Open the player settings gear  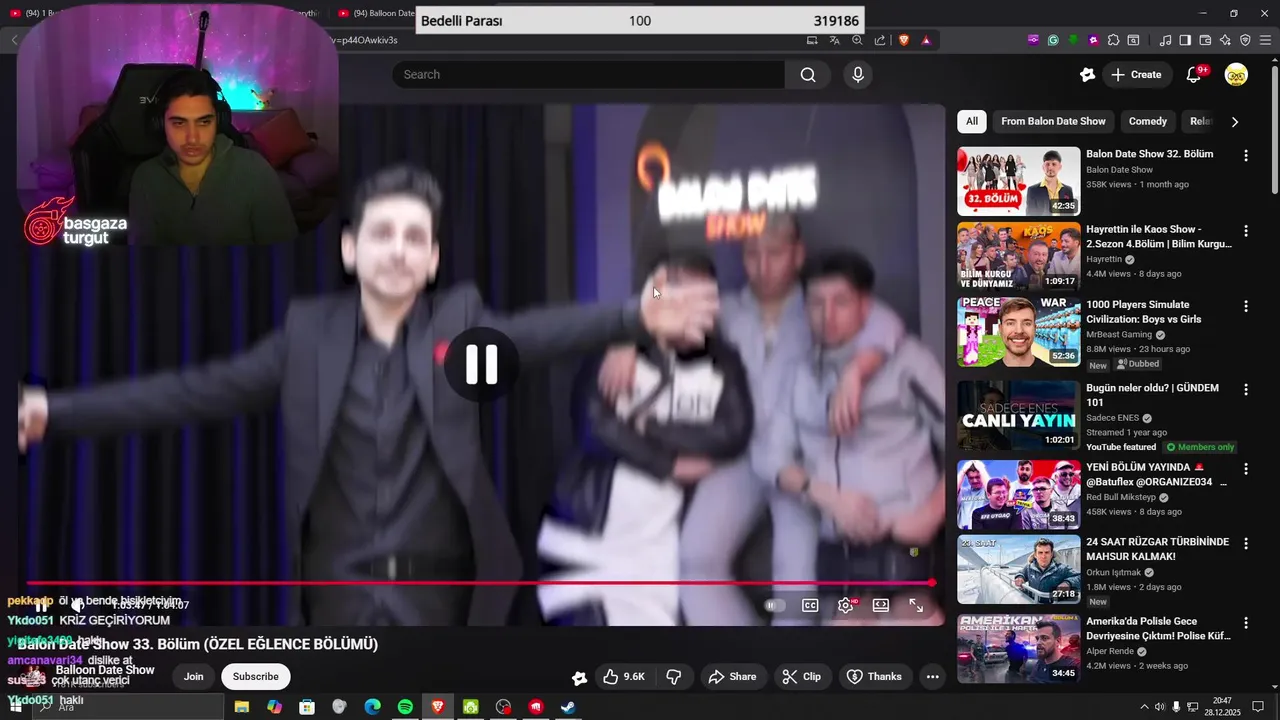click(x=846, y=605)
